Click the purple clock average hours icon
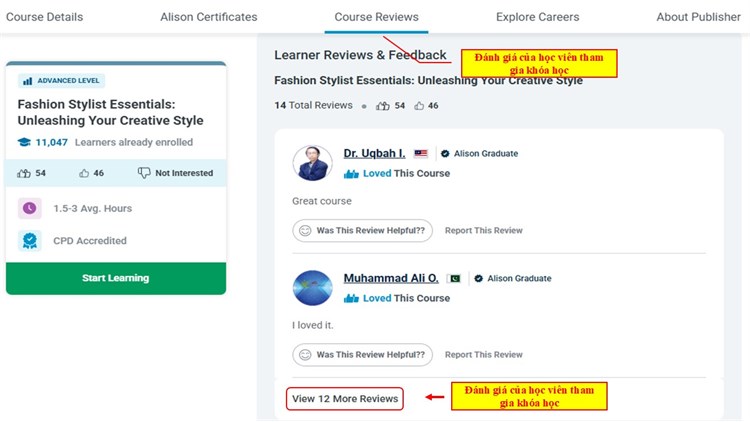The height and width of the screenshot is (422, 750). click(29, 208)
